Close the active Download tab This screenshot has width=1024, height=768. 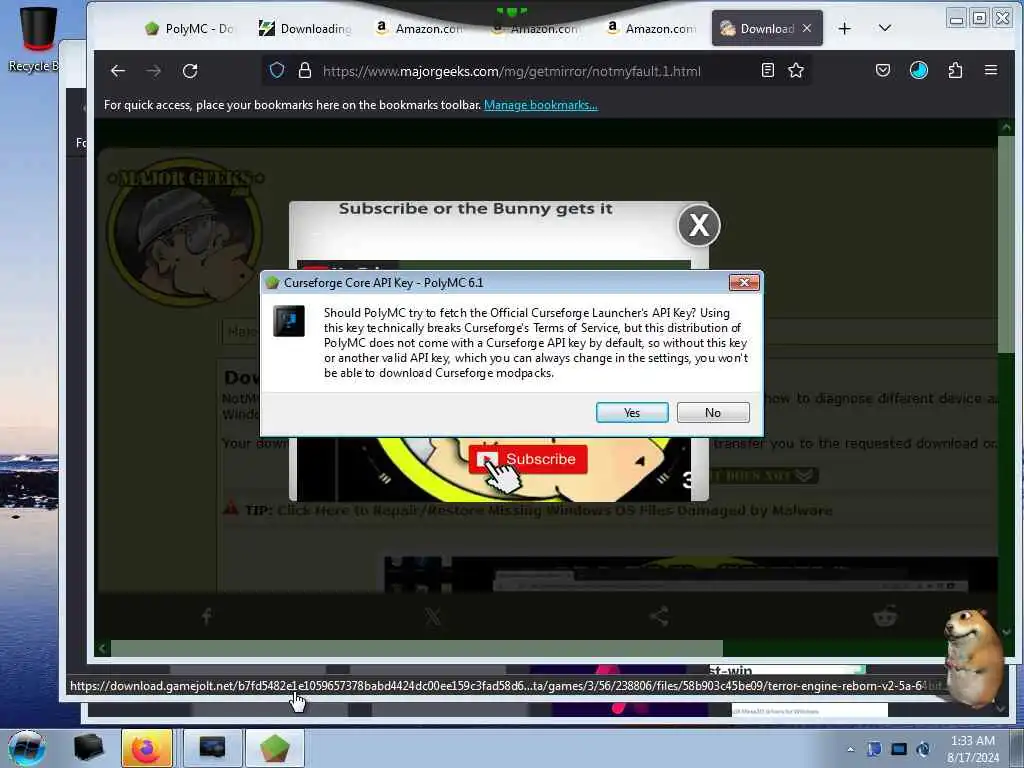point(807,28)
